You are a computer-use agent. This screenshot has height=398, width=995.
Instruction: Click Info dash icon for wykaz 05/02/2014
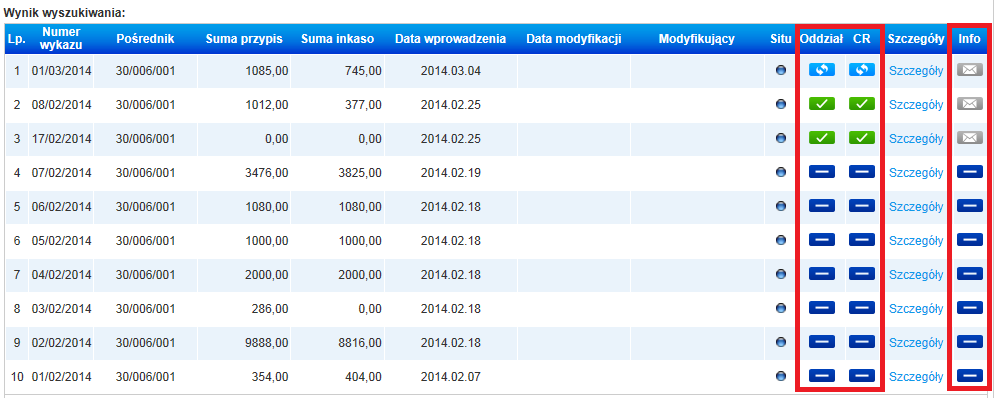click(x=969, y=241)
